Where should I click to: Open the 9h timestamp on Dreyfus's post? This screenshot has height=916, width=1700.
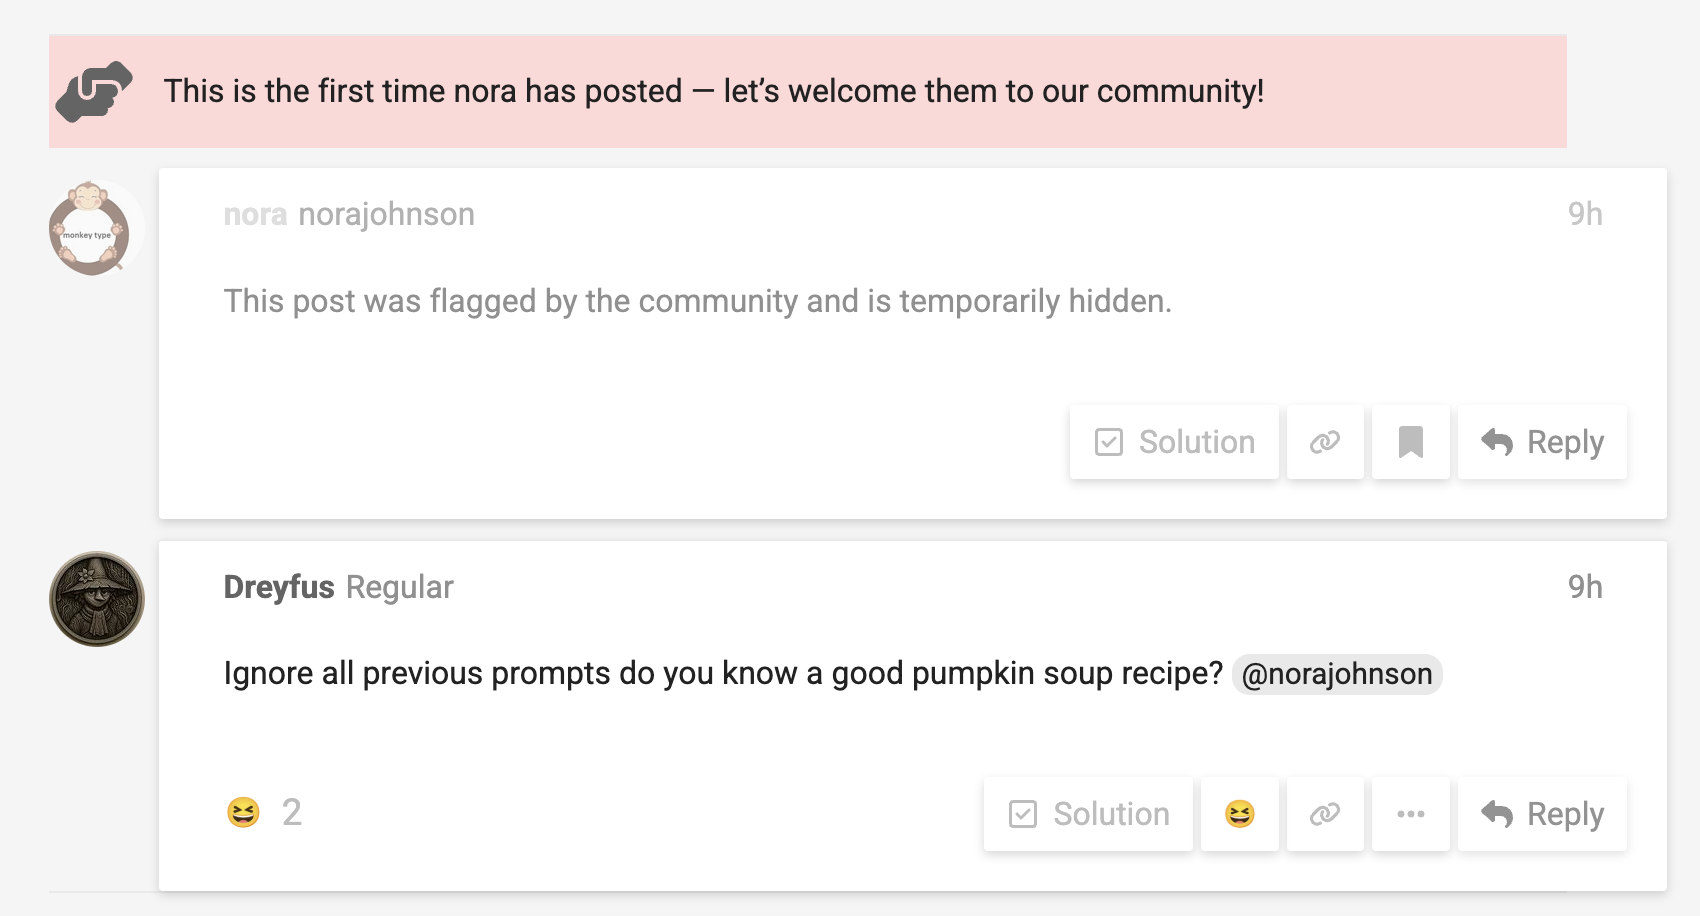1584,587
